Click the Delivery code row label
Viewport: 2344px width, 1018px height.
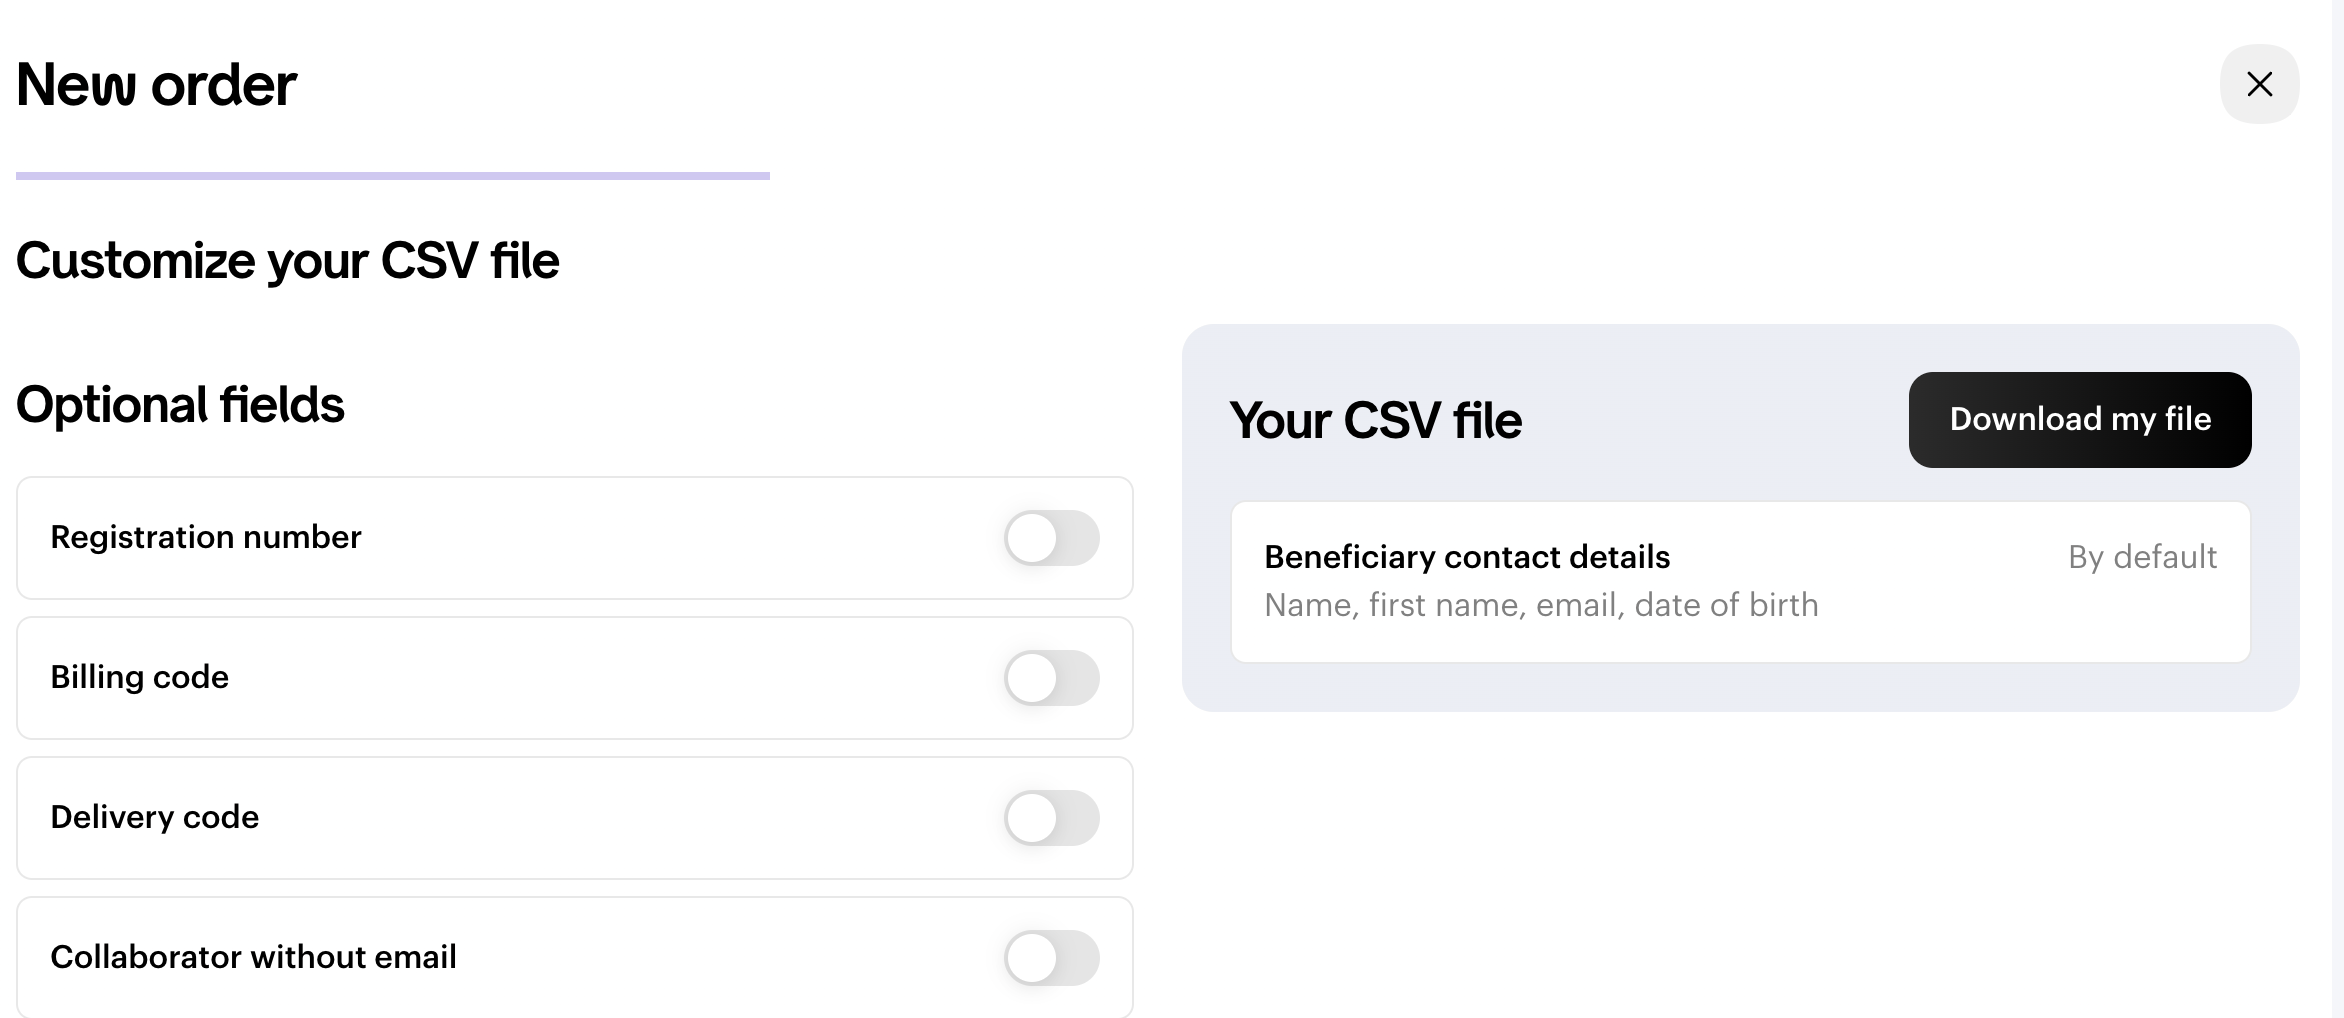(155, 817)
